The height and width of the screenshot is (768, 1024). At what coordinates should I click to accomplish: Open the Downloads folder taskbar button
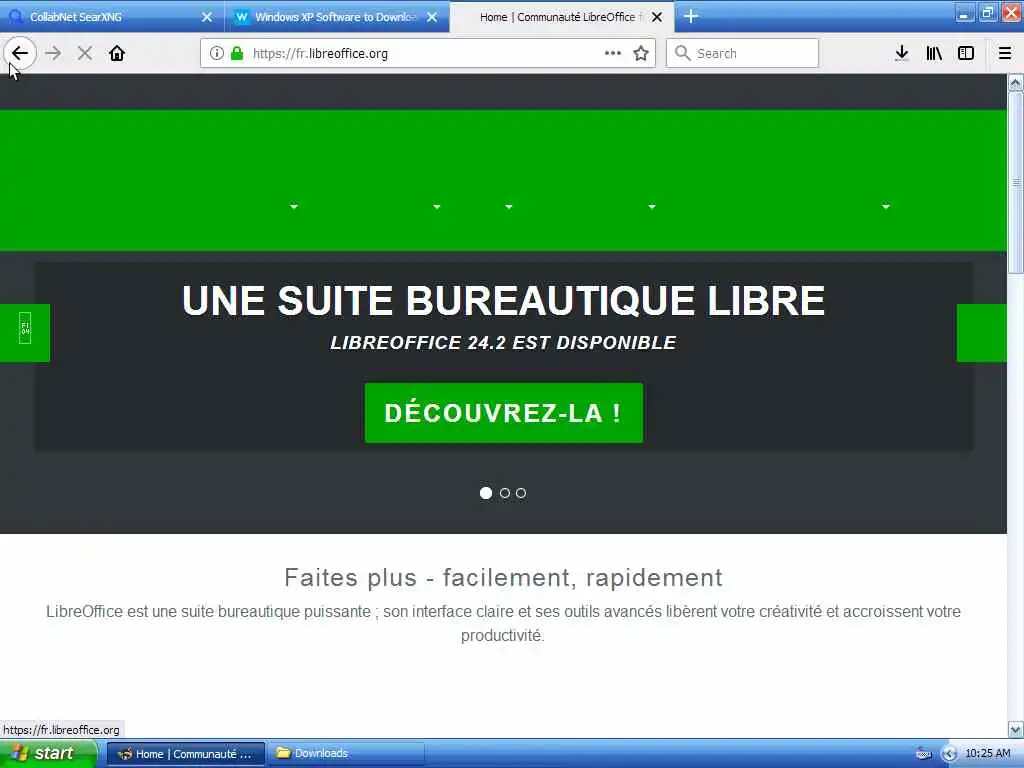click(346, 754)
